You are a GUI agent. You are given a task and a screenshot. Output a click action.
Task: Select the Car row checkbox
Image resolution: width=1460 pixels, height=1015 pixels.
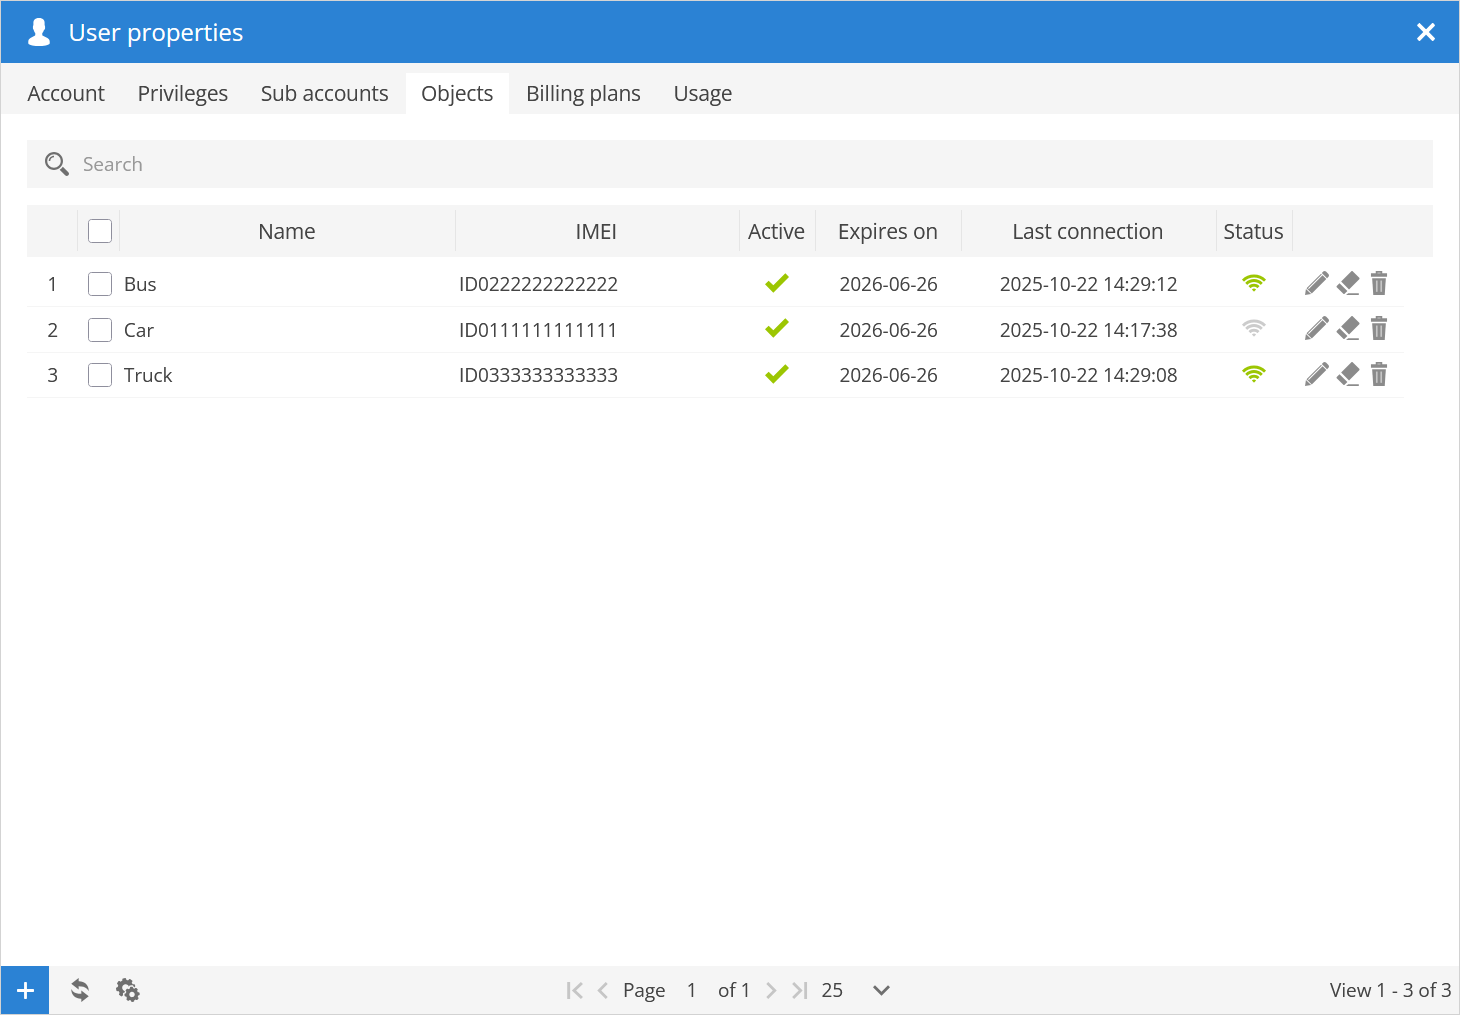coord(100,330)
